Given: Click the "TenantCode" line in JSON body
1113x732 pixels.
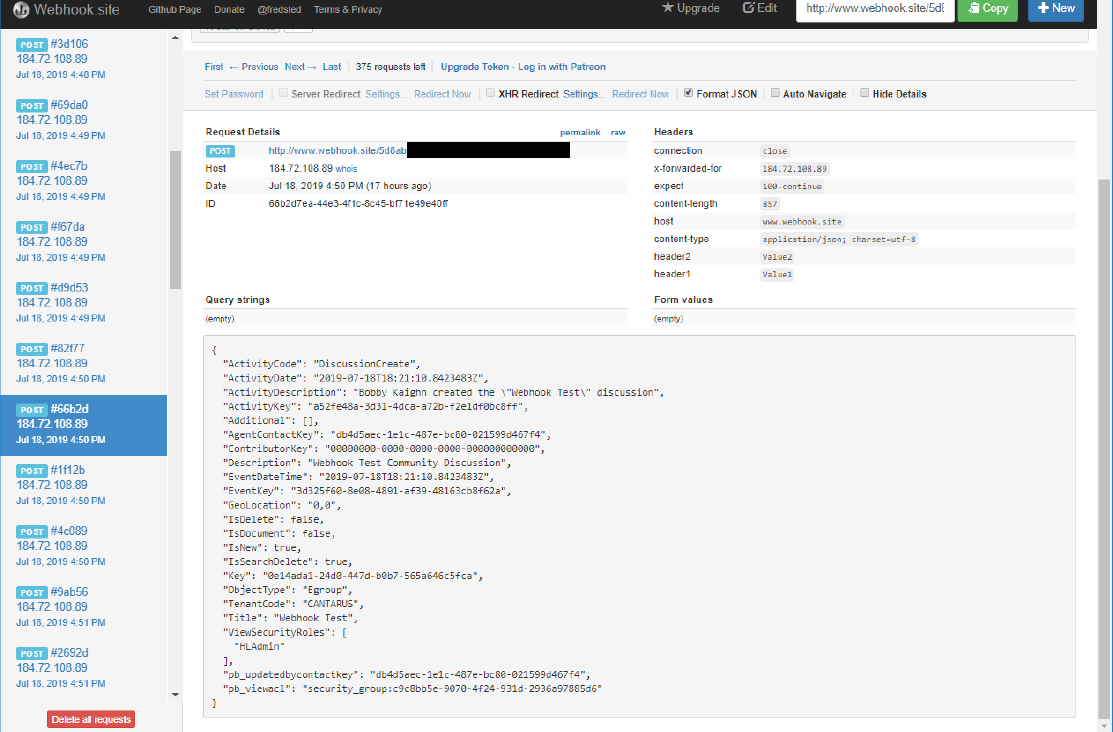Looking at the screenshot, I should point(293,604).
